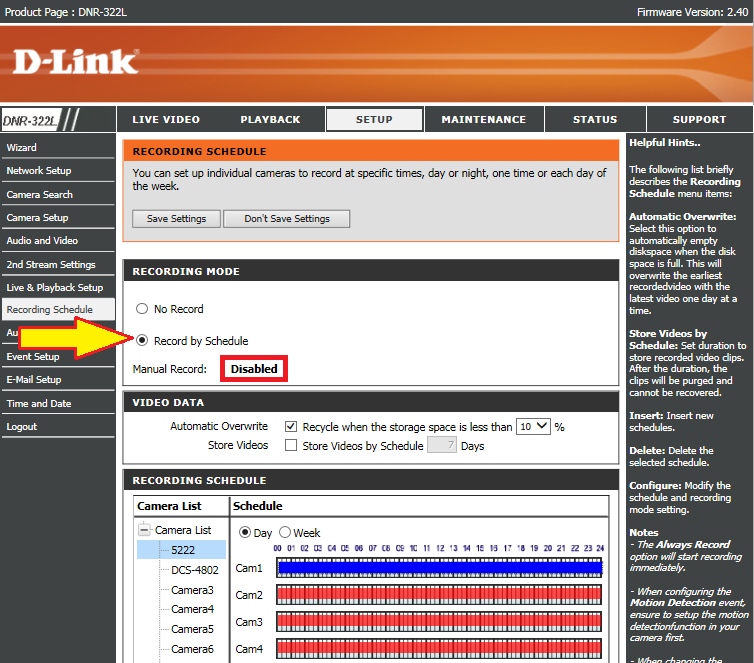Click the Store Videos days field

(x=442, y=445)
